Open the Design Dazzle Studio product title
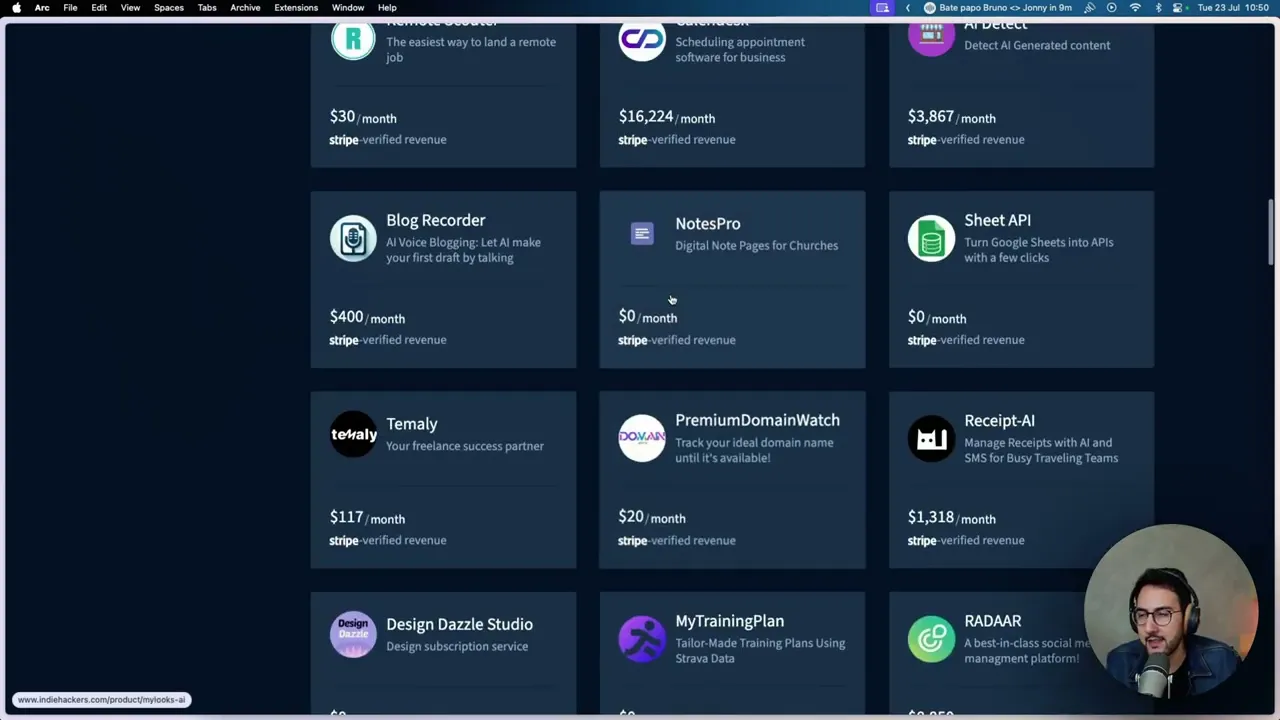 (x=459, y=624)
